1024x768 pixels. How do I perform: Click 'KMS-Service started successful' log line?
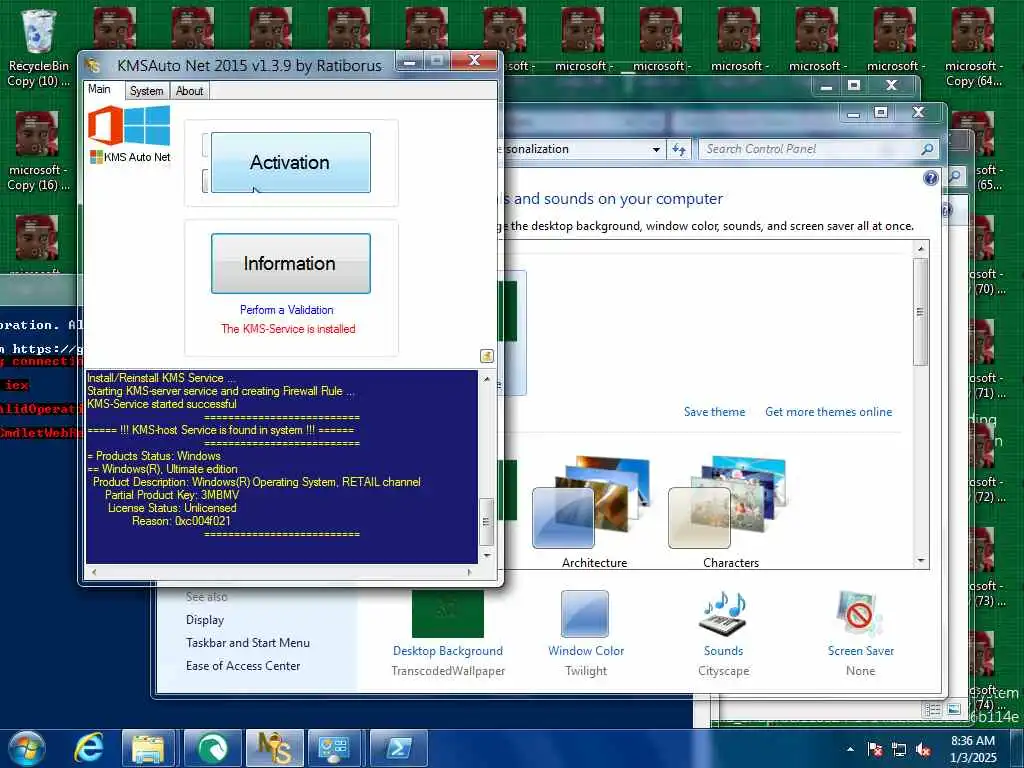(x=162, y=404)
